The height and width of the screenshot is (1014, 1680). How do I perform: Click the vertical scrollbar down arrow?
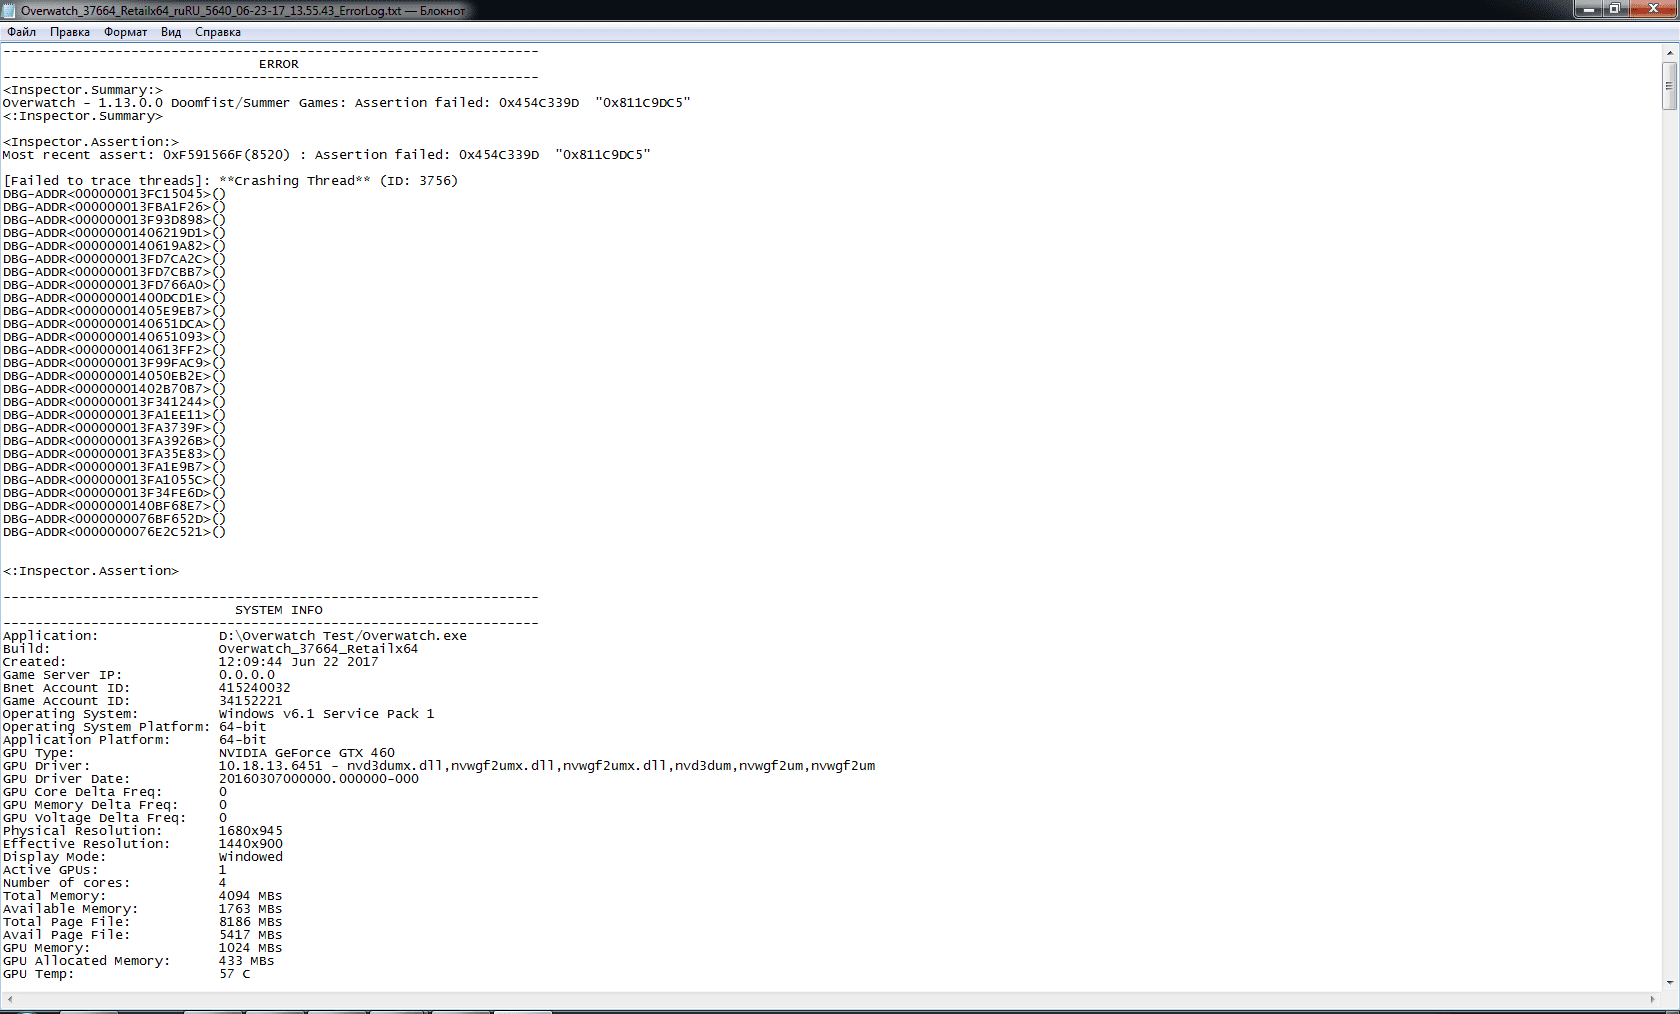pos(1669,983)
